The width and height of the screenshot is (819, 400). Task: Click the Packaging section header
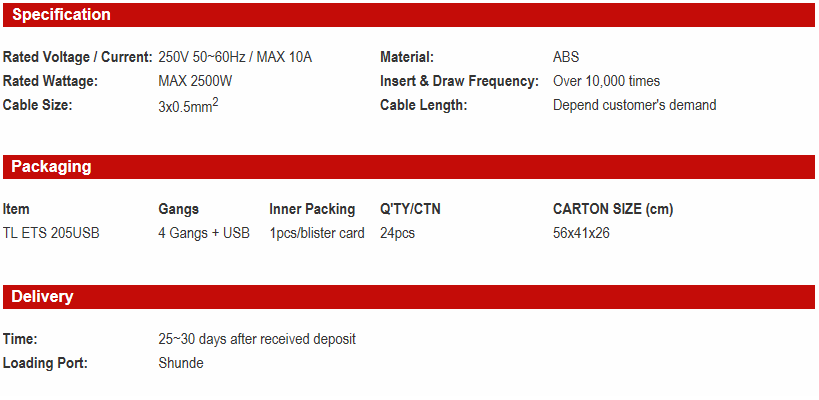51,167
